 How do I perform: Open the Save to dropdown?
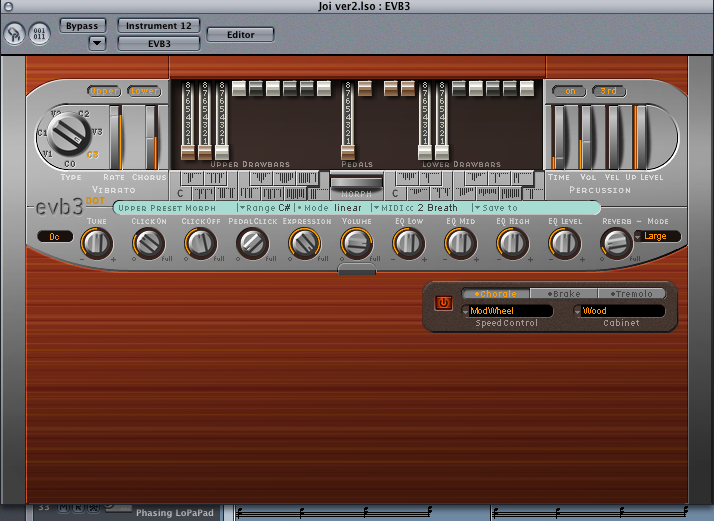(496, 208)
